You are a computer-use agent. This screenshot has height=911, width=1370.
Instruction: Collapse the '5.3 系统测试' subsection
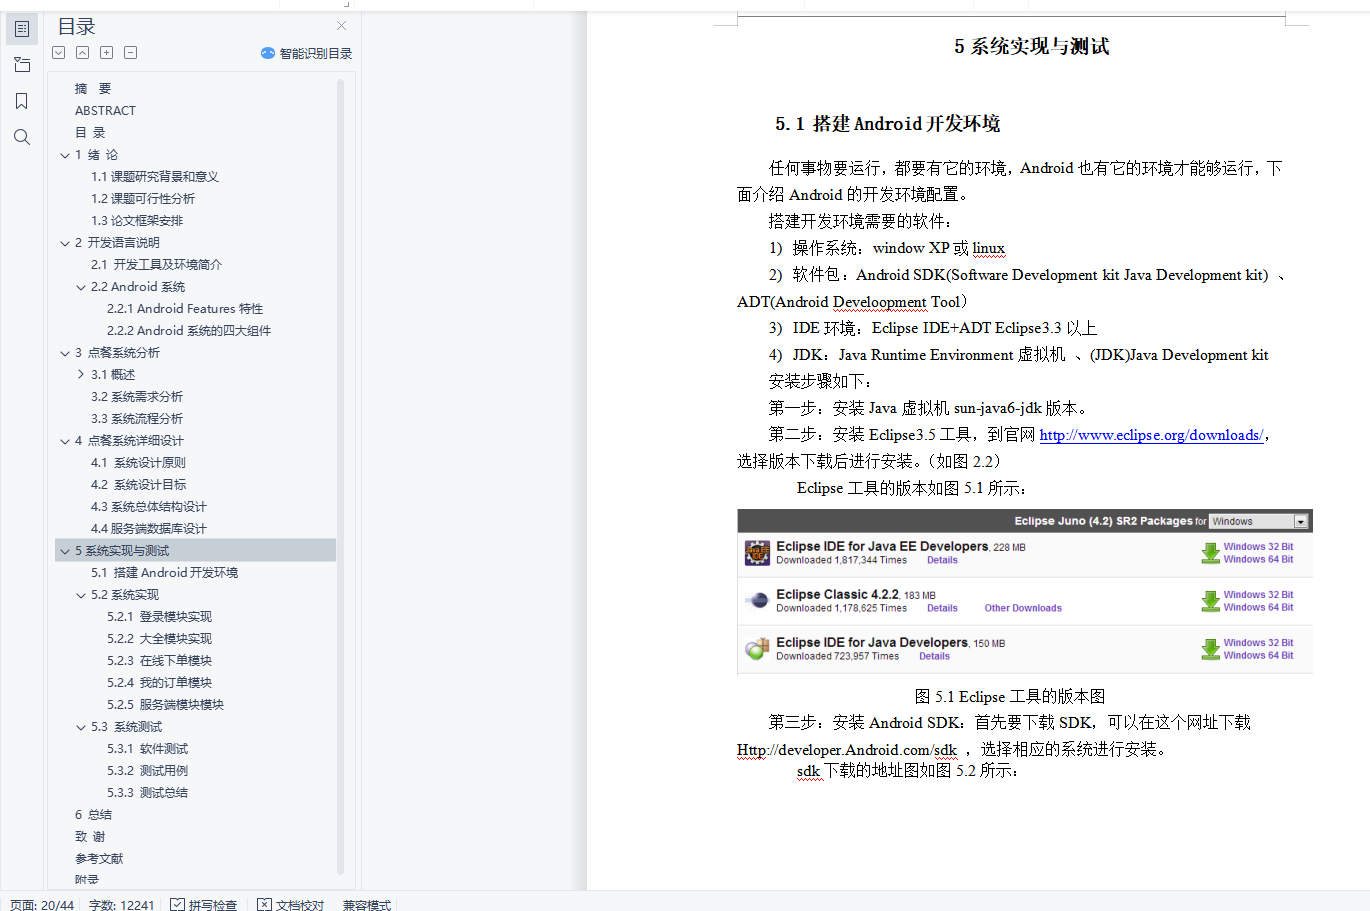pos(81,727)
